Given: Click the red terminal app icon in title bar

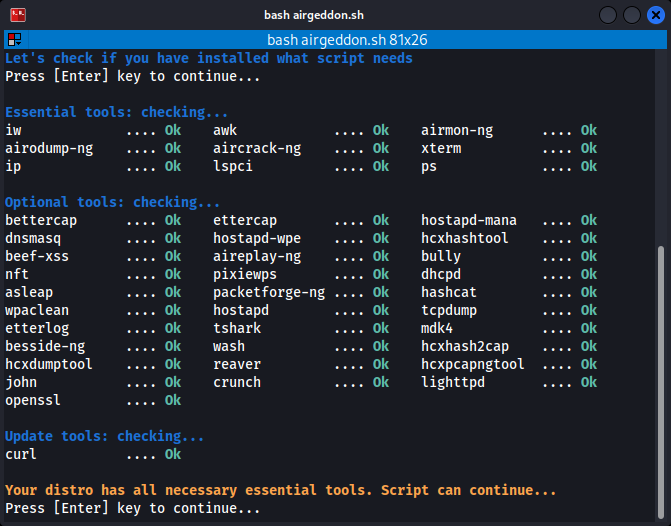Looking at the screenshot, I should pos(18,15).
